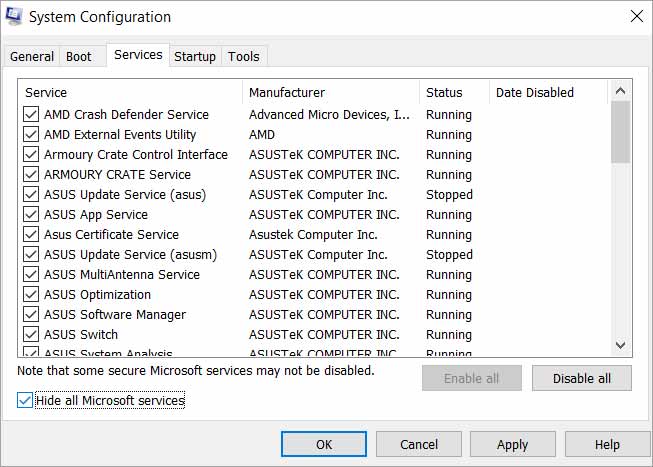
Task: Toggle AMD External Events Utility checkbox
Action: pyautogui.click(x=31, y=134)
